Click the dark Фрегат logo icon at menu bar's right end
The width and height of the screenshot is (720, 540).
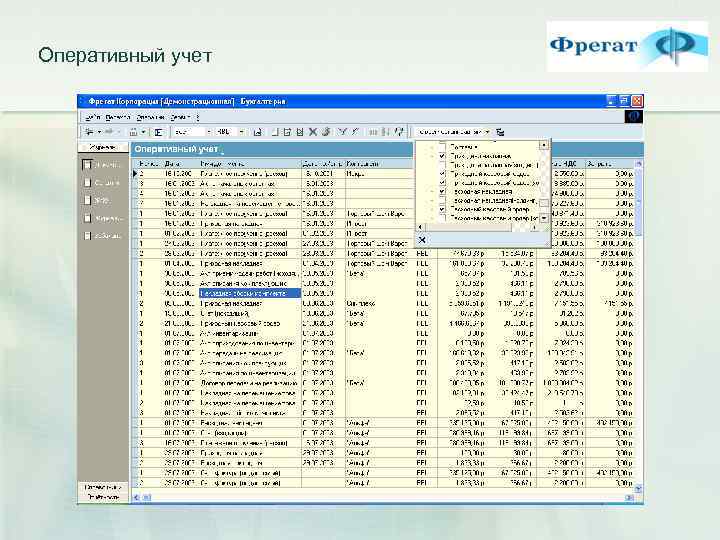(633, 117)
